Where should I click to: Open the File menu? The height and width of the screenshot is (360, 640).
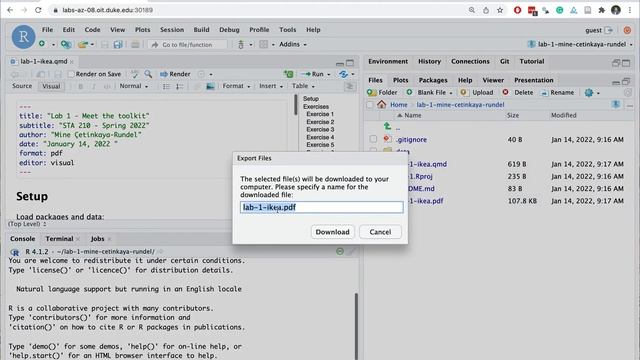click(x=47, y=30)
